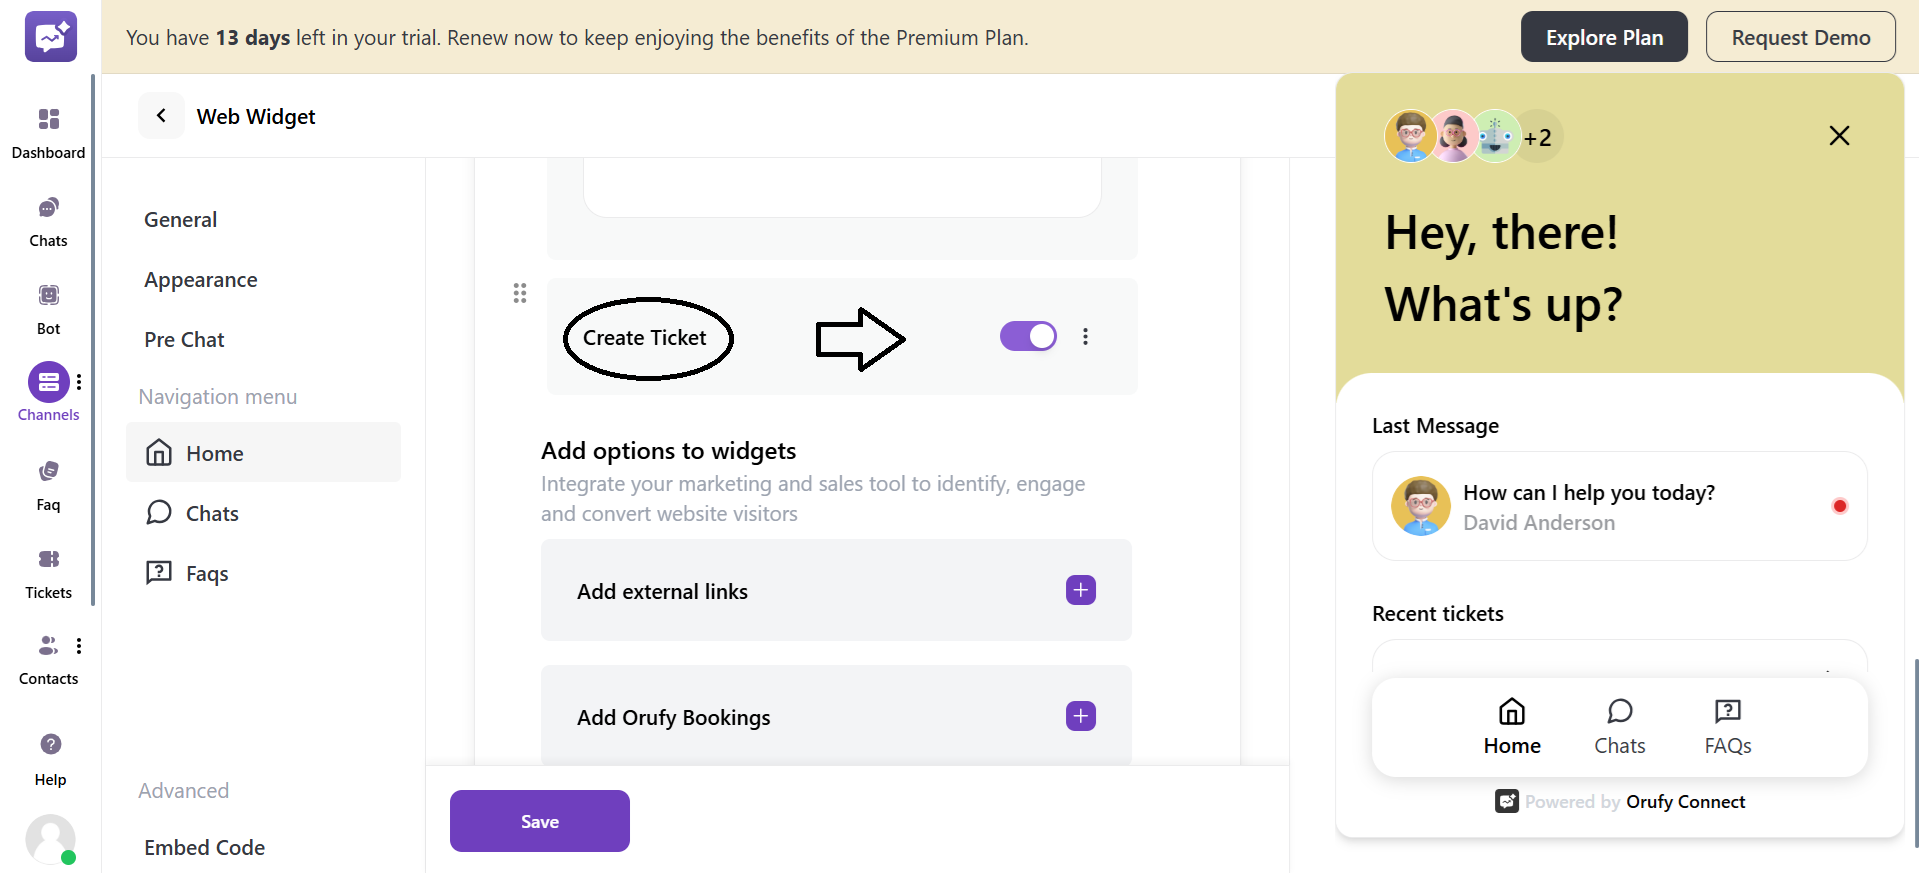Open the Channels section
1919x873 pixels.
pyautogui.click(x=48, y=392)
